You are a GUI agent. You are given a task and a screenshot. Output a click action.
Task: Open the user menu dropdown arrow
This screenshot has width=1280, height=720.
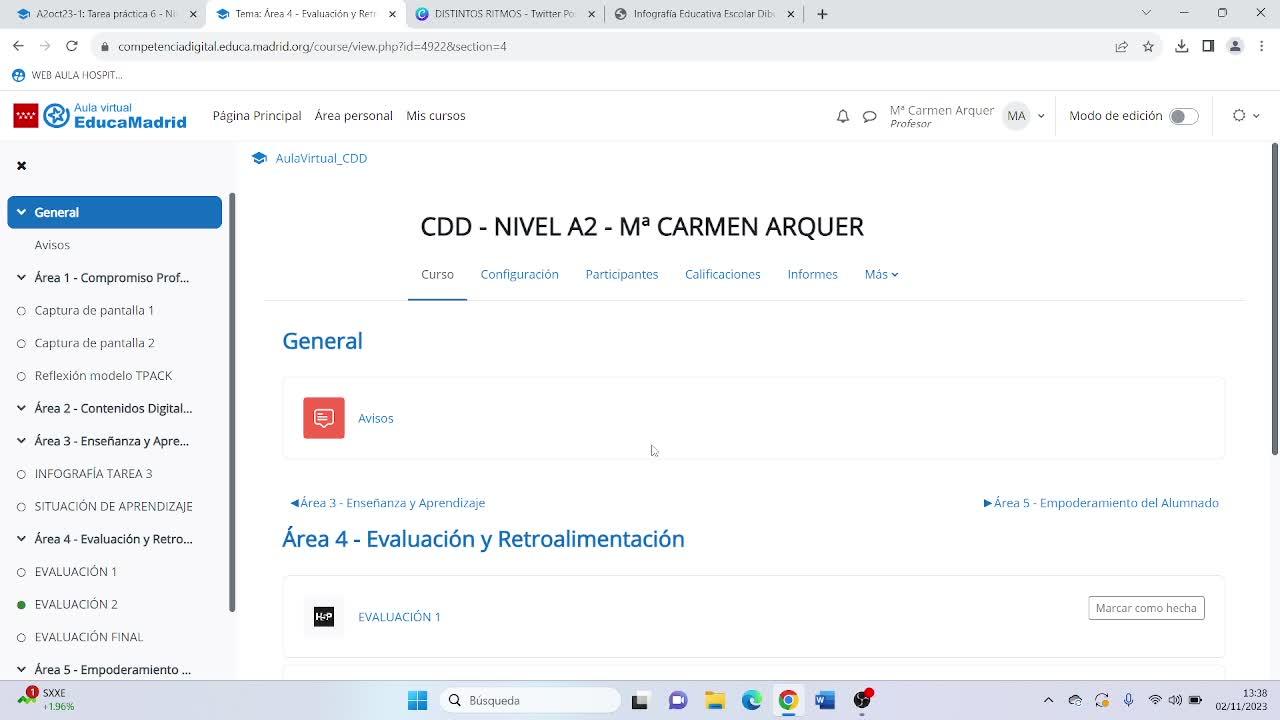coord(1041,116)
